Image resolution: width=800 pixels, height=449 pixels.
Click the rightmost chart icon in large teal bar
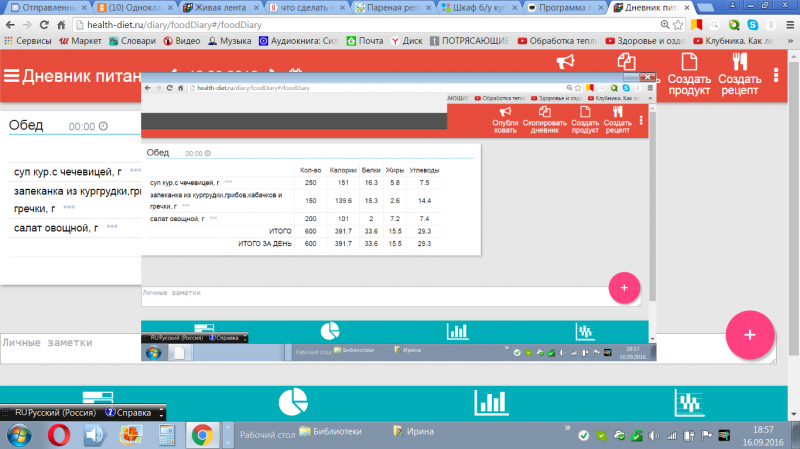687,402
